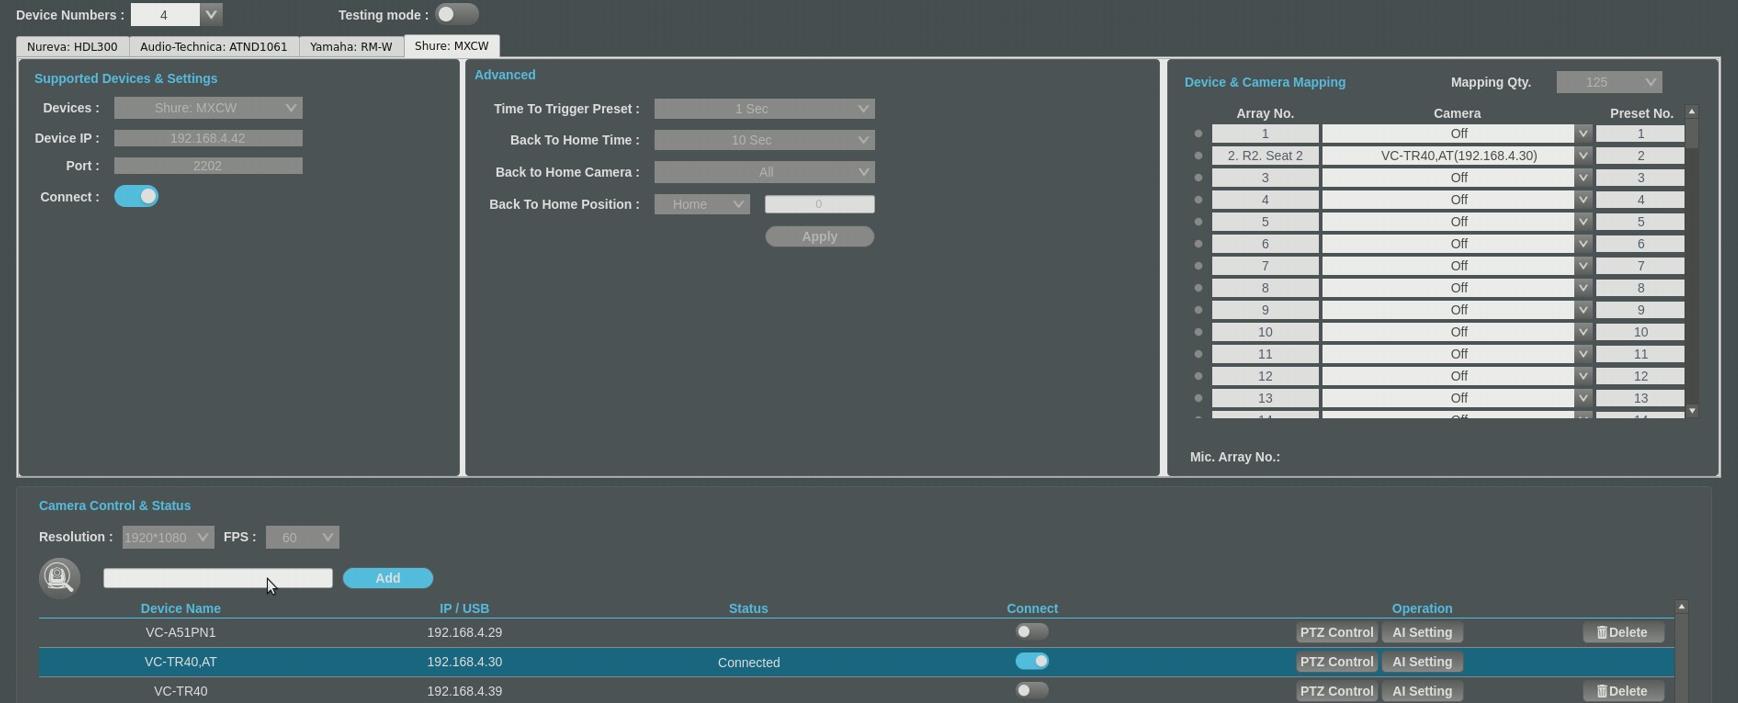
Task: Click the camera search icon
Action: click(59, 577)
